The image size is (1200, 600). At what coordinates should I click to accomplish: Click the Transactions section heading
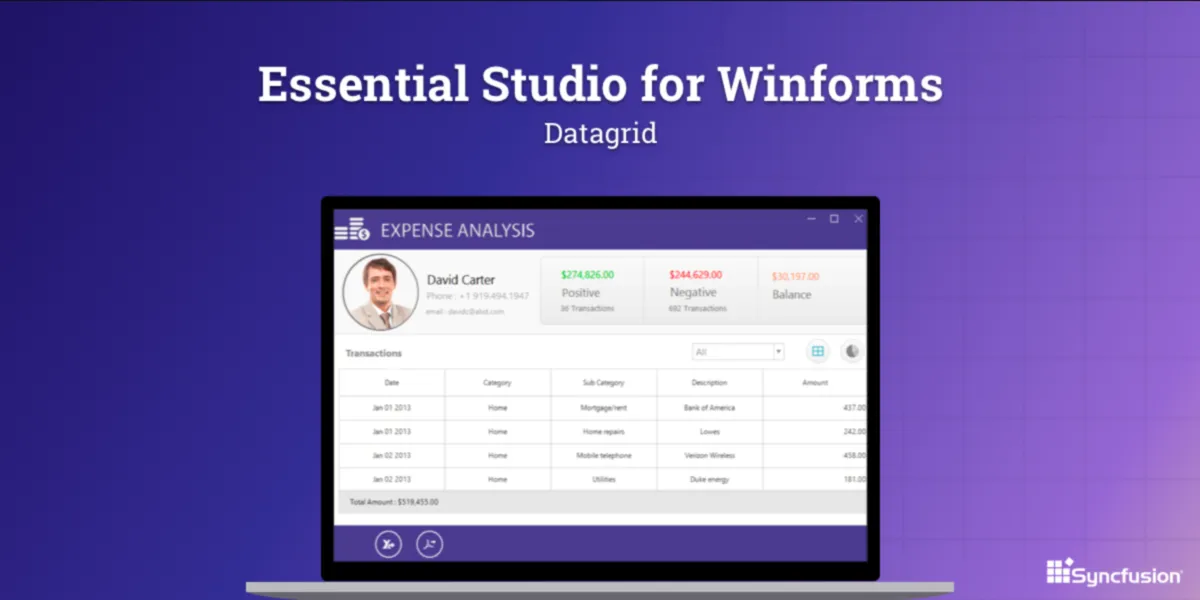374,353
